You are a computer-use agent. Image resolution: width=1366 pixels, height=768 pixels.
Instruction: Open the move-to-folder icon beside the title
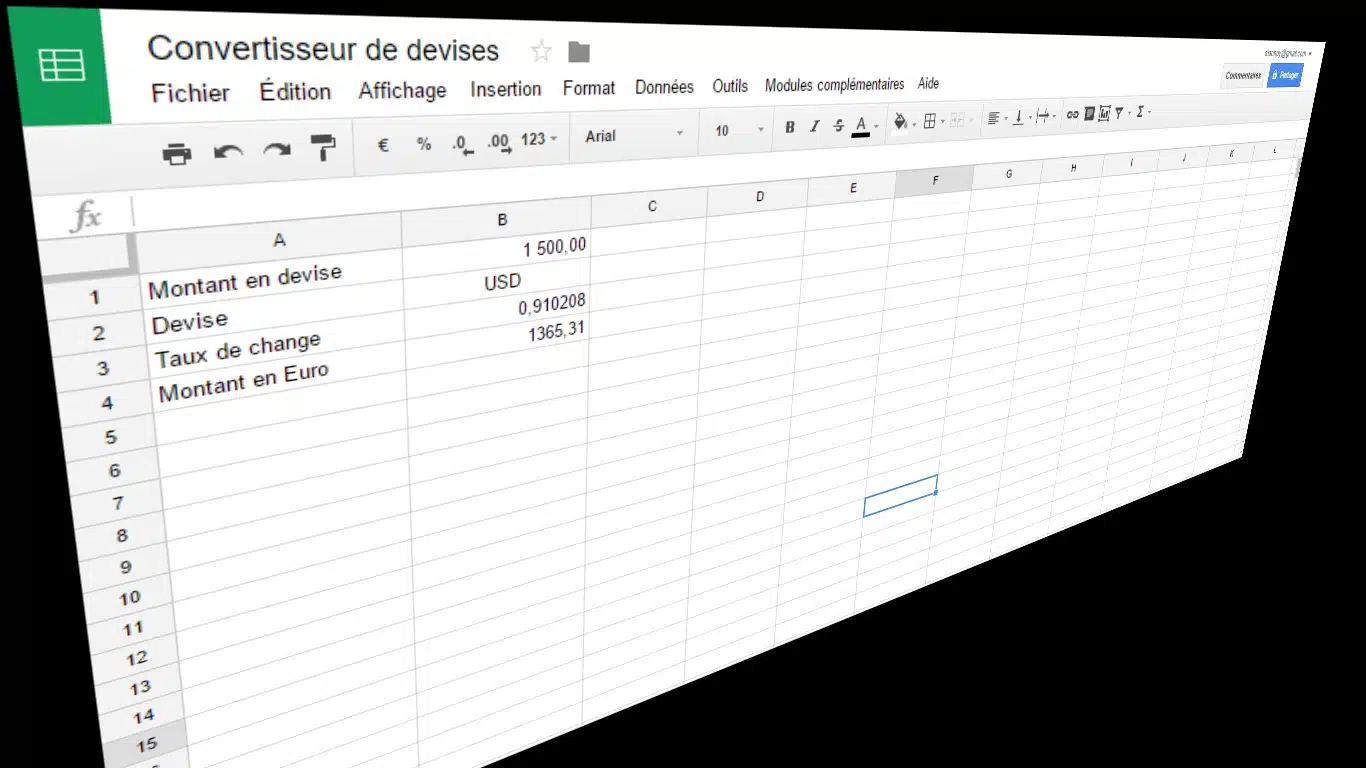[x=578, y=52]
